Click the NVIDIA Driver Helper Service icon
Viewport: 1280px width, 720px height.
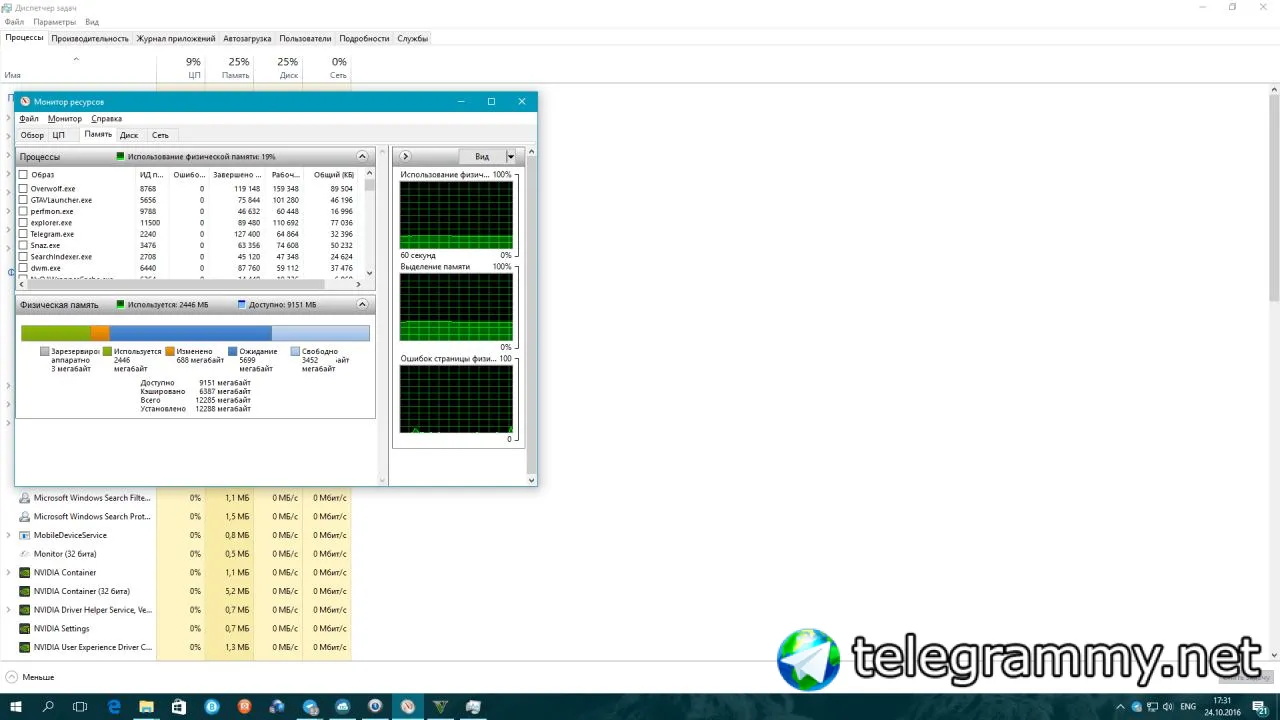[x=25, y=610]
